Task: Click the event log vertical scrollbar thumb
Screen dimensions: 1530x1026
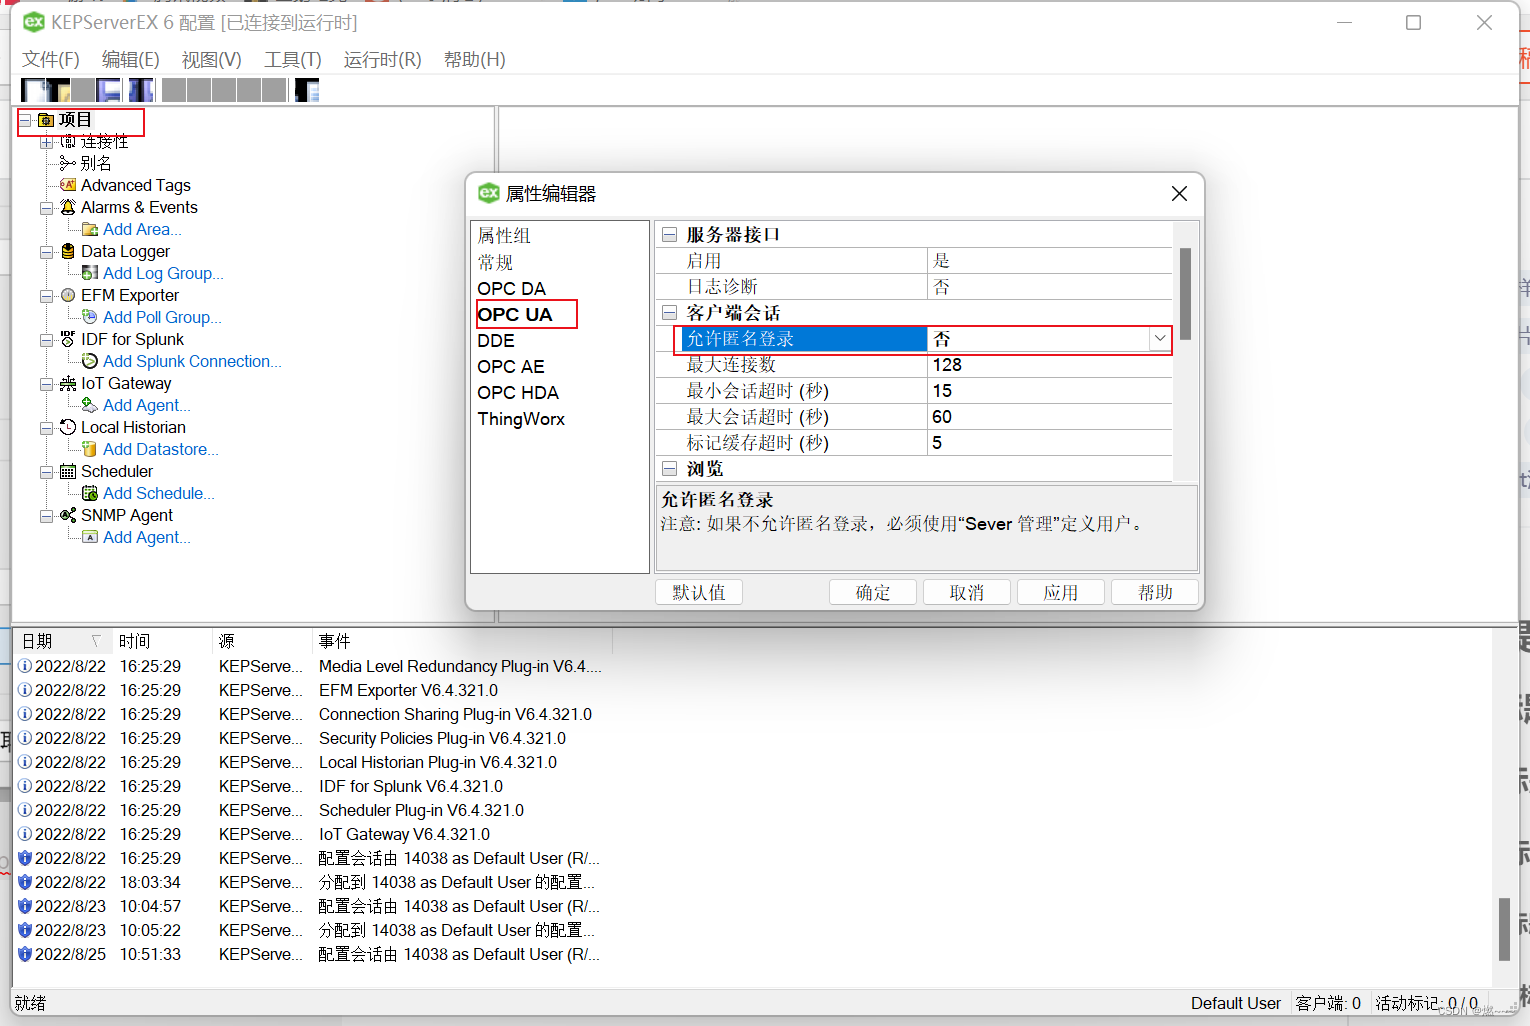Action: click(1504, 929)
